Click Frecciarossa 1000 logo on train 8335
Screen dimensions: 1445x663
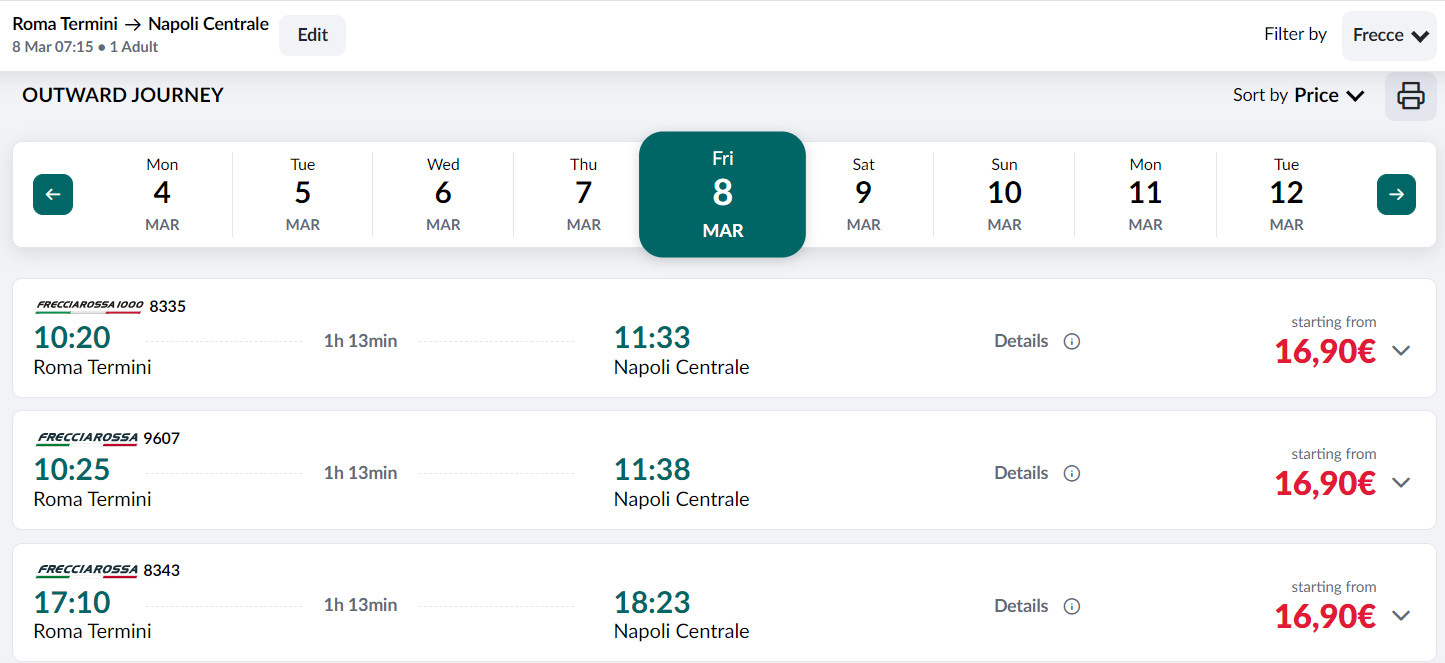(89, 306)
